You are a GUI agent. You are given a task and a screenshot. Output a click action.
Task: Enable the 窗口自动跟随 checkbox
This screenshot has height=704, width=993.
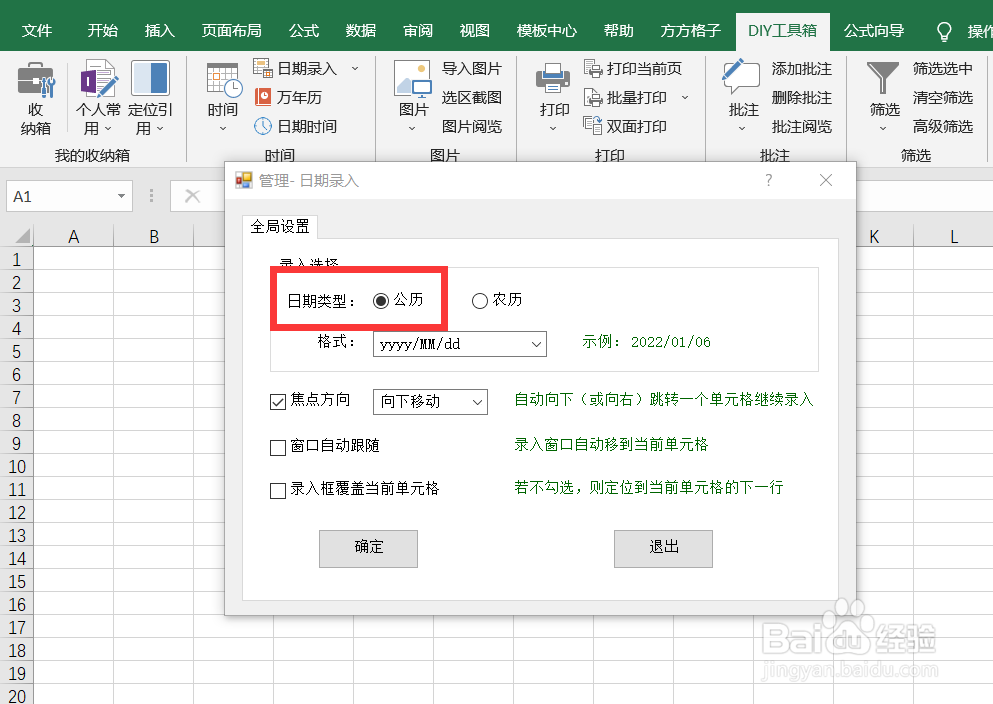click(278, 447)
